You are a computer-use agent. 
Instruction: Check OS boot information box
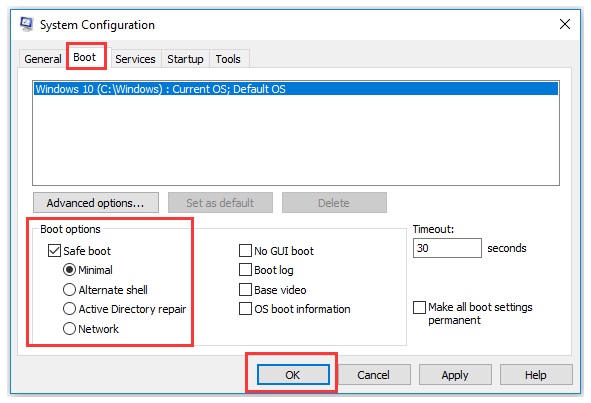(x=245, y=309)
